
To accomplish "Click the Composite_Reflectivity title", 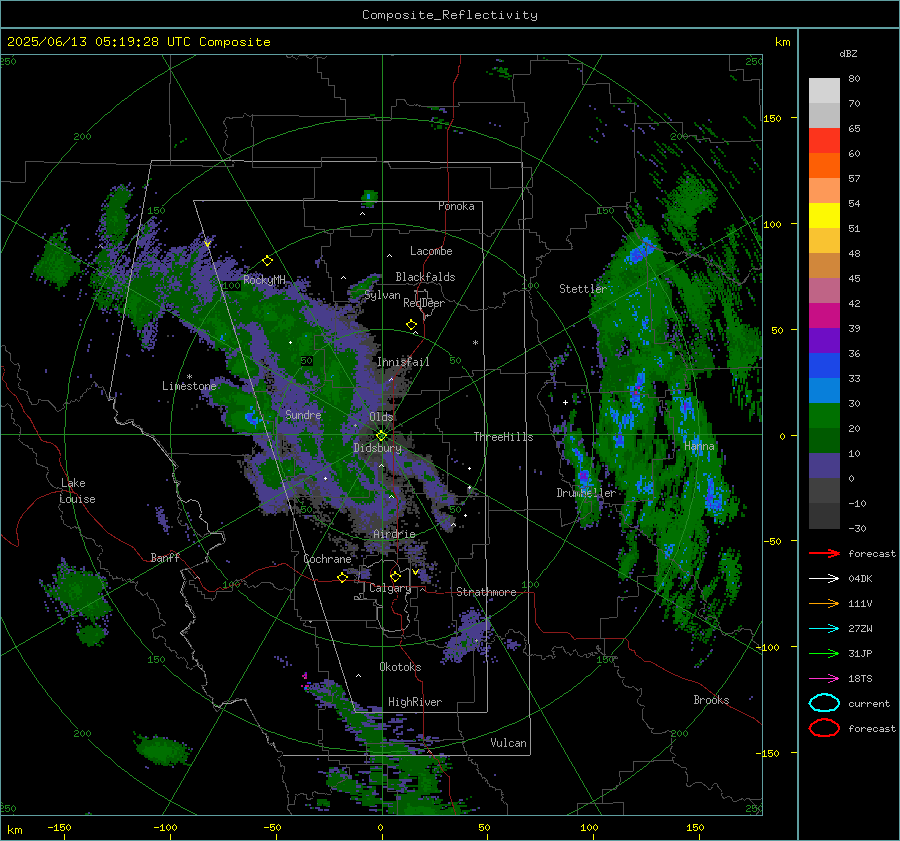I will (x=450, y=15).
